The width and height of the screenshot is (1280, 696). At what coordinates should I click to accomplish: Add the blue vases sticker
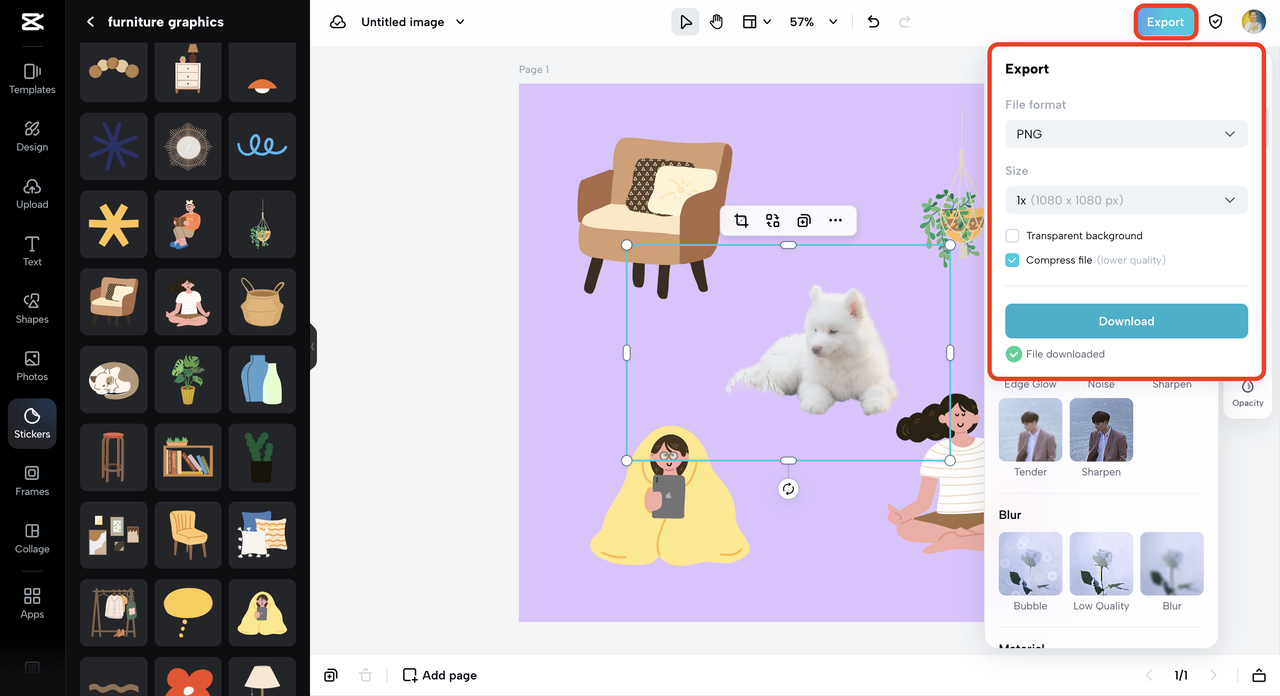[x=262, y=380]
